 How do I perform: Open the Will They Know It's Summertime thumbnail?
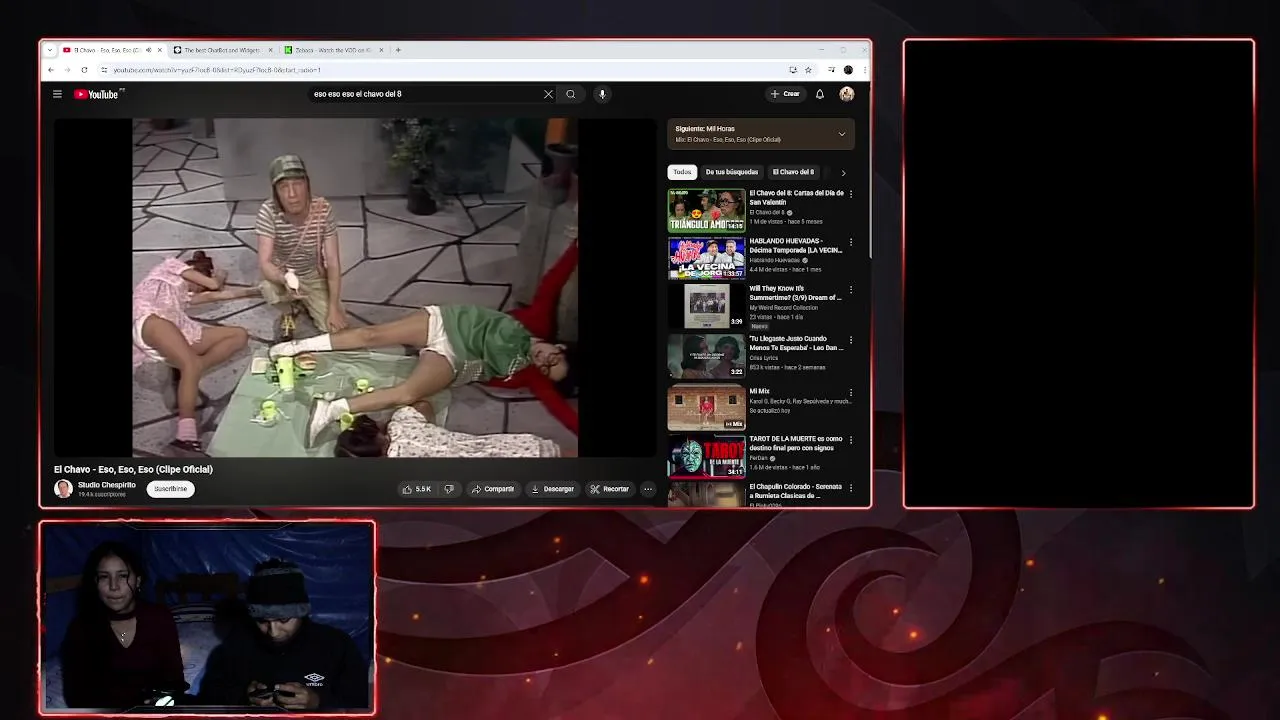click(707, 307)
